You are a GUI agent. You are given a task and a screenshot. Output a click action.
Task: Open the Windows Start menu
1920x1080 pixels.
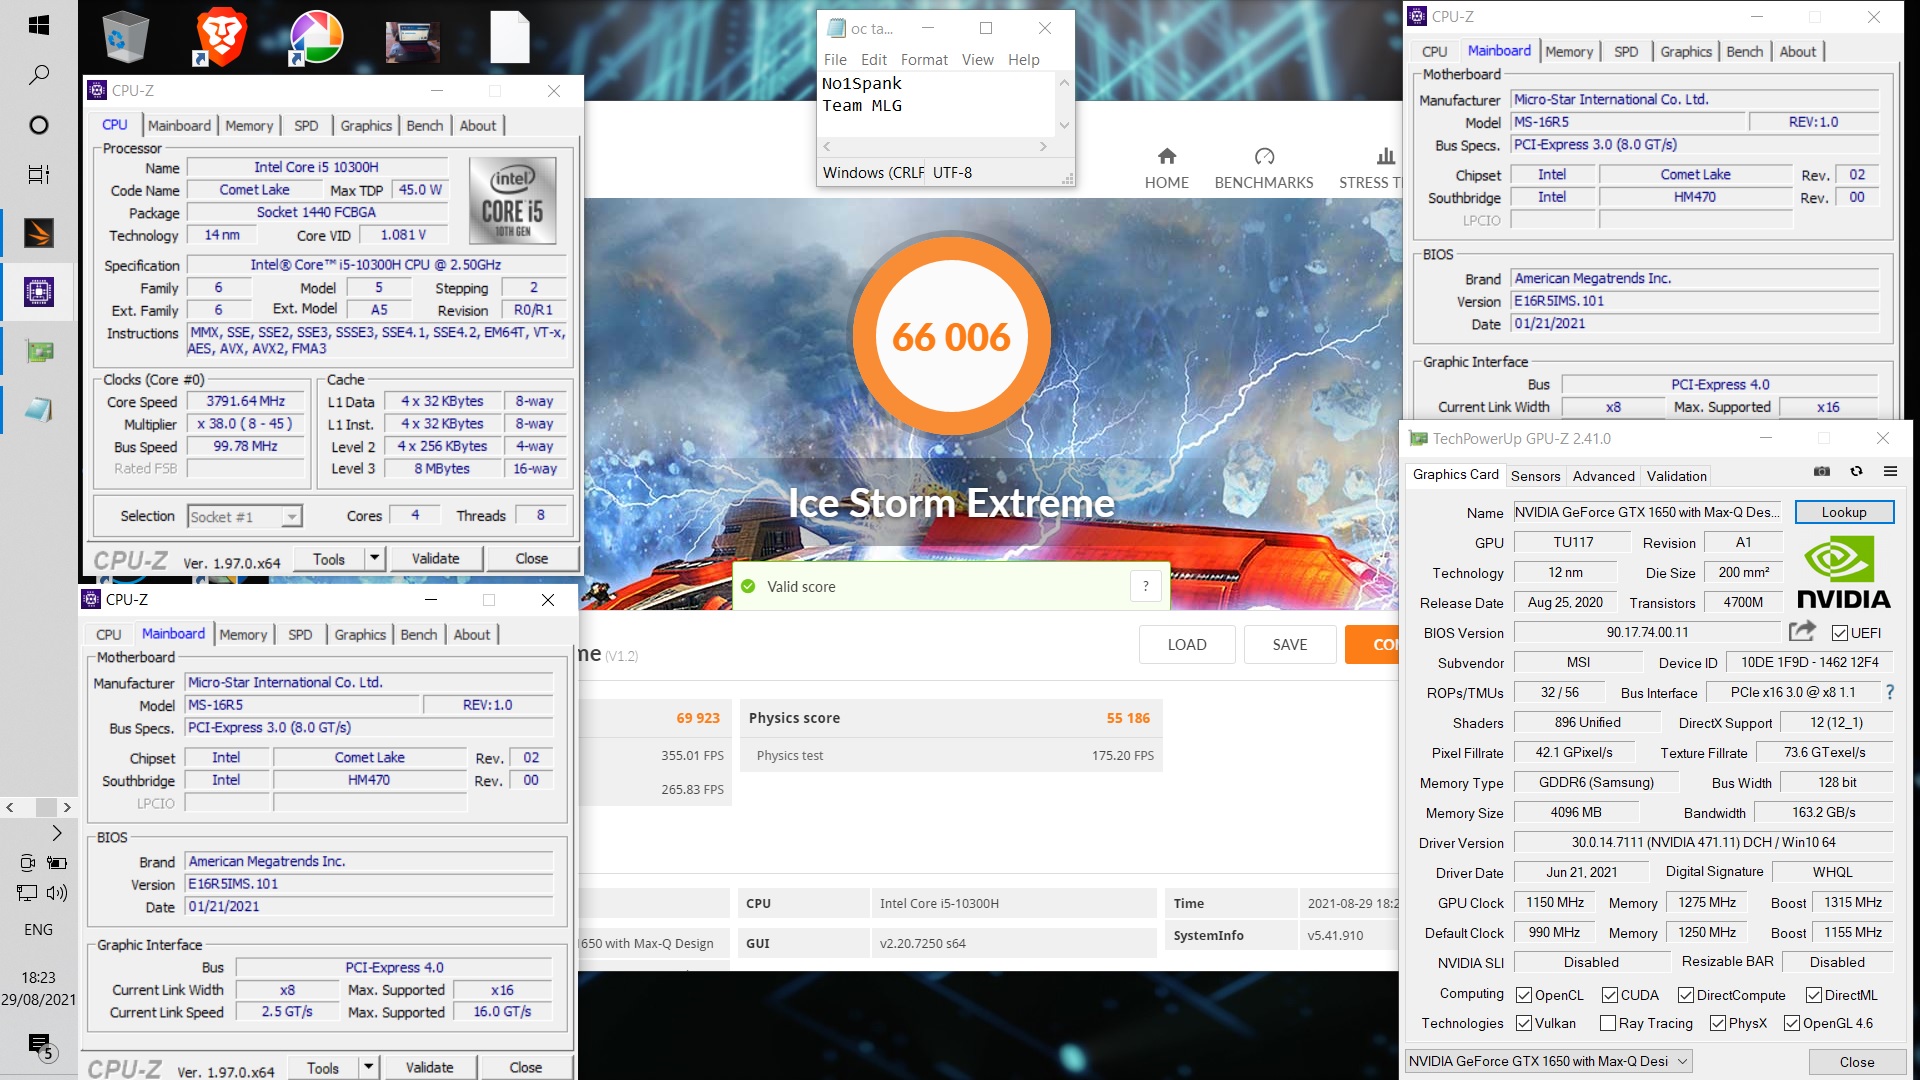click(x=38, y=25)
